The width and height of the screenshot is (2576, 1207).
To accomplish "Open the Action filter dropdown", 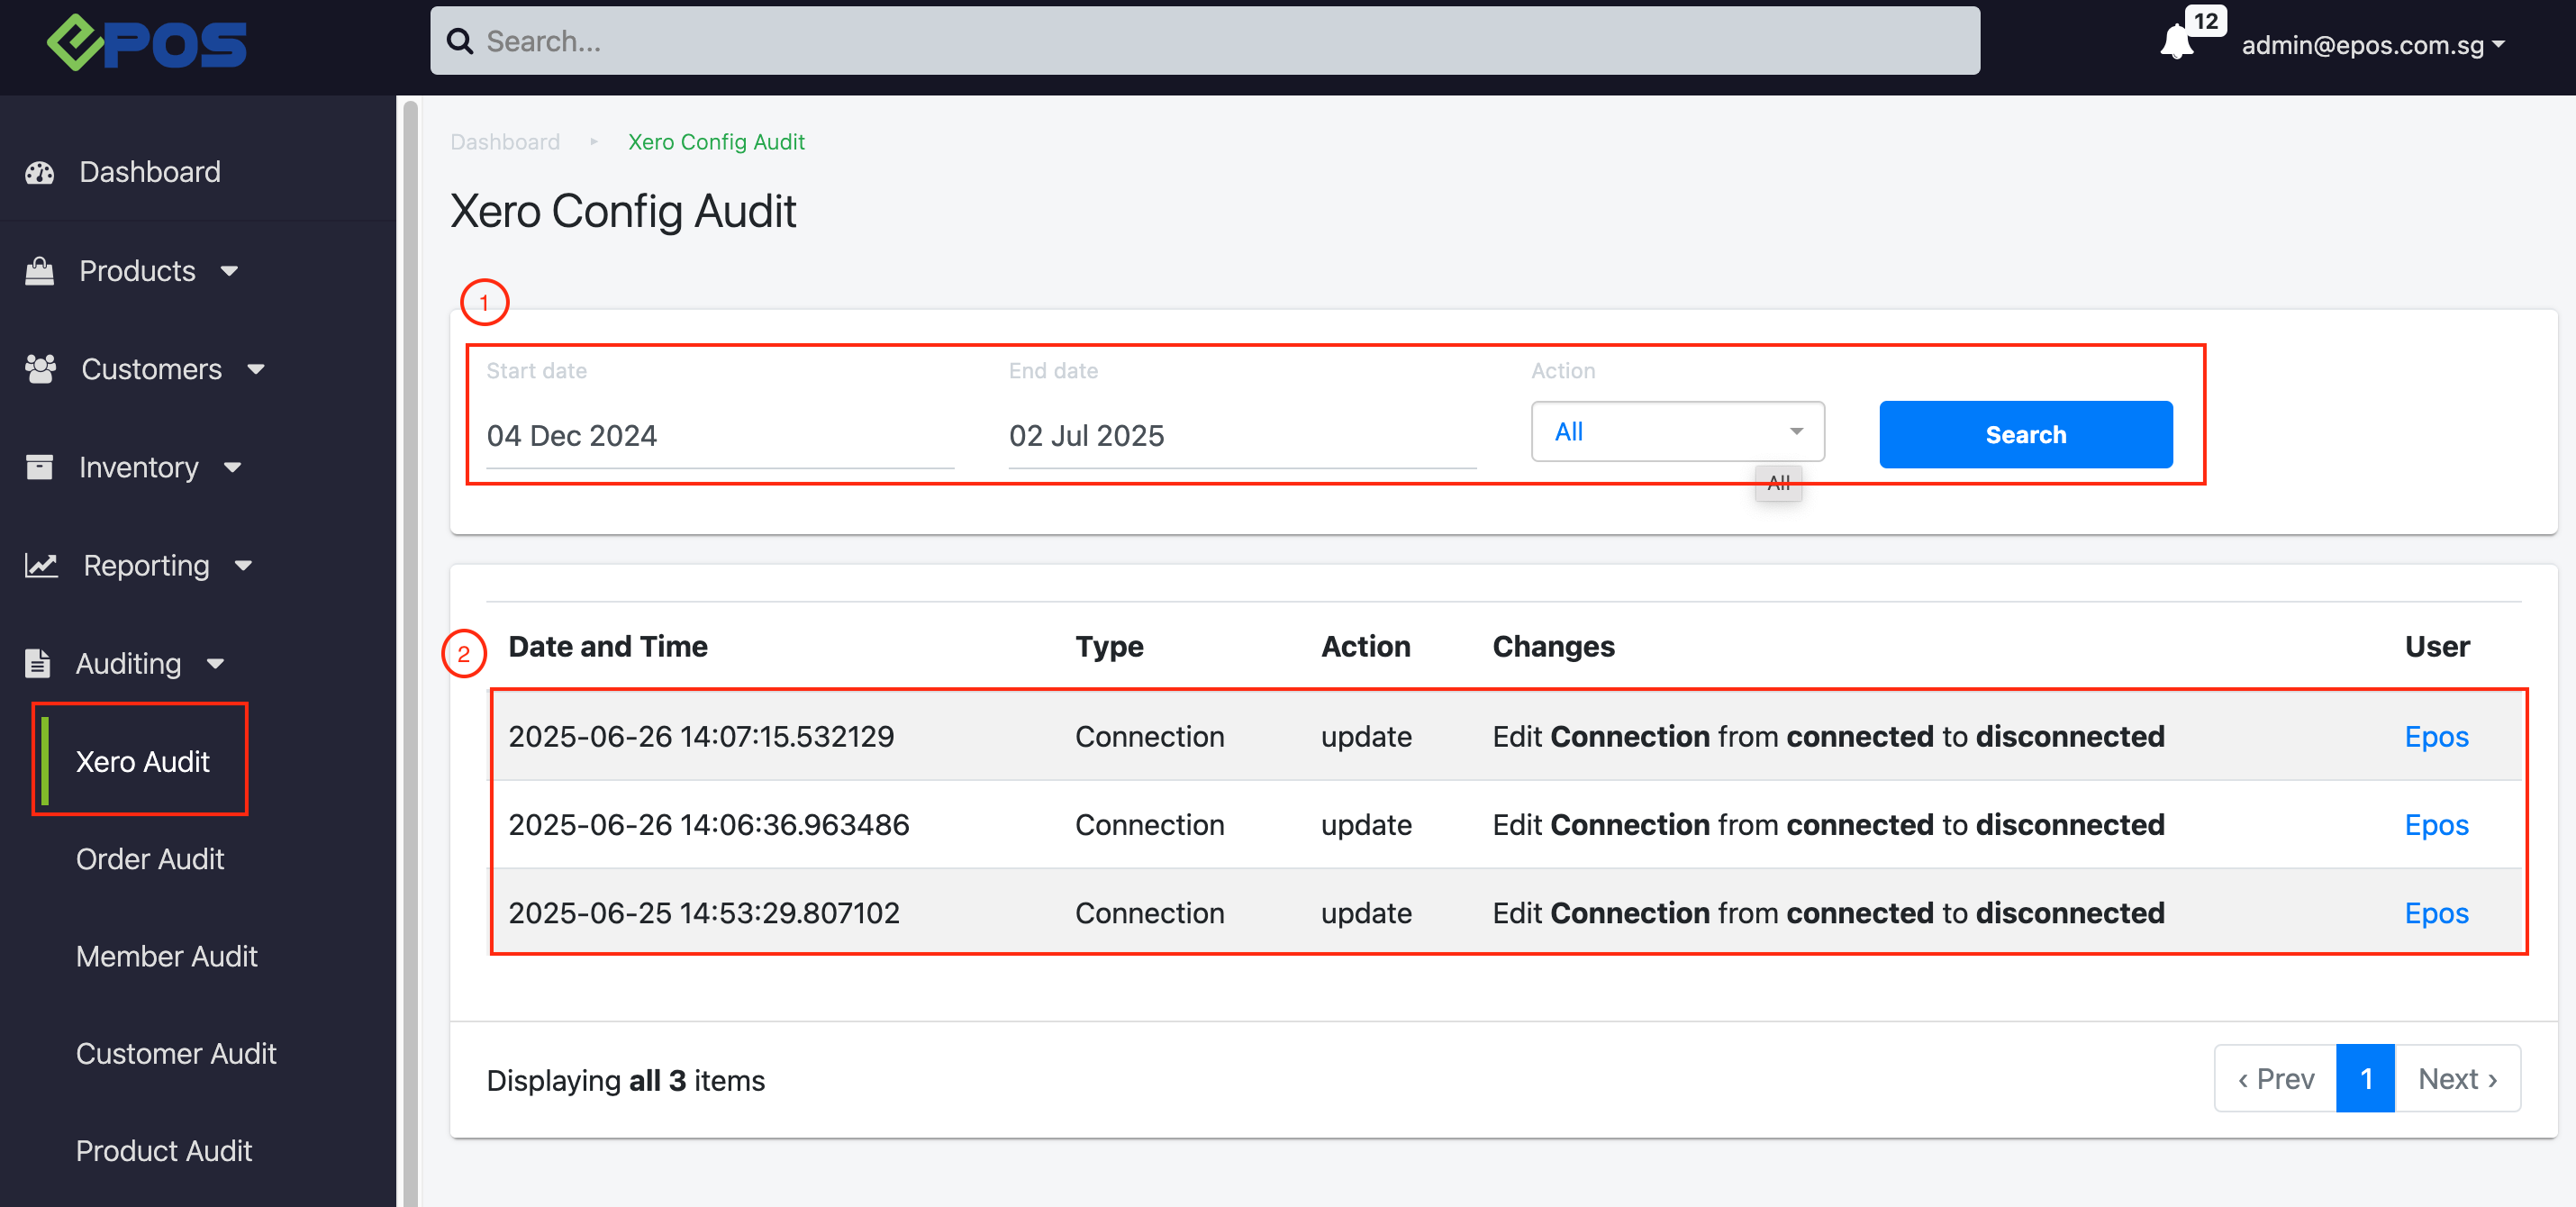I will pyautogui.click(x=1677, y=432).
